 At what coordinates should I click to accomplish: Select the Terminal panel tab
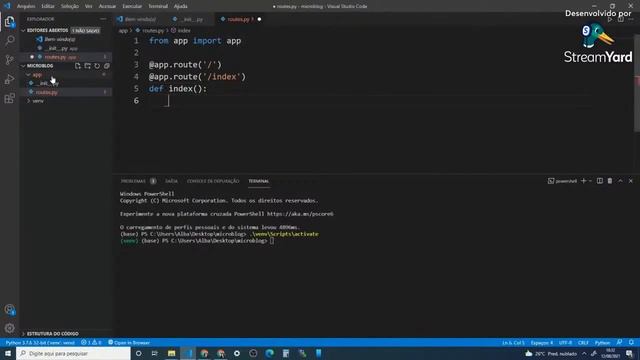point(259,181)
